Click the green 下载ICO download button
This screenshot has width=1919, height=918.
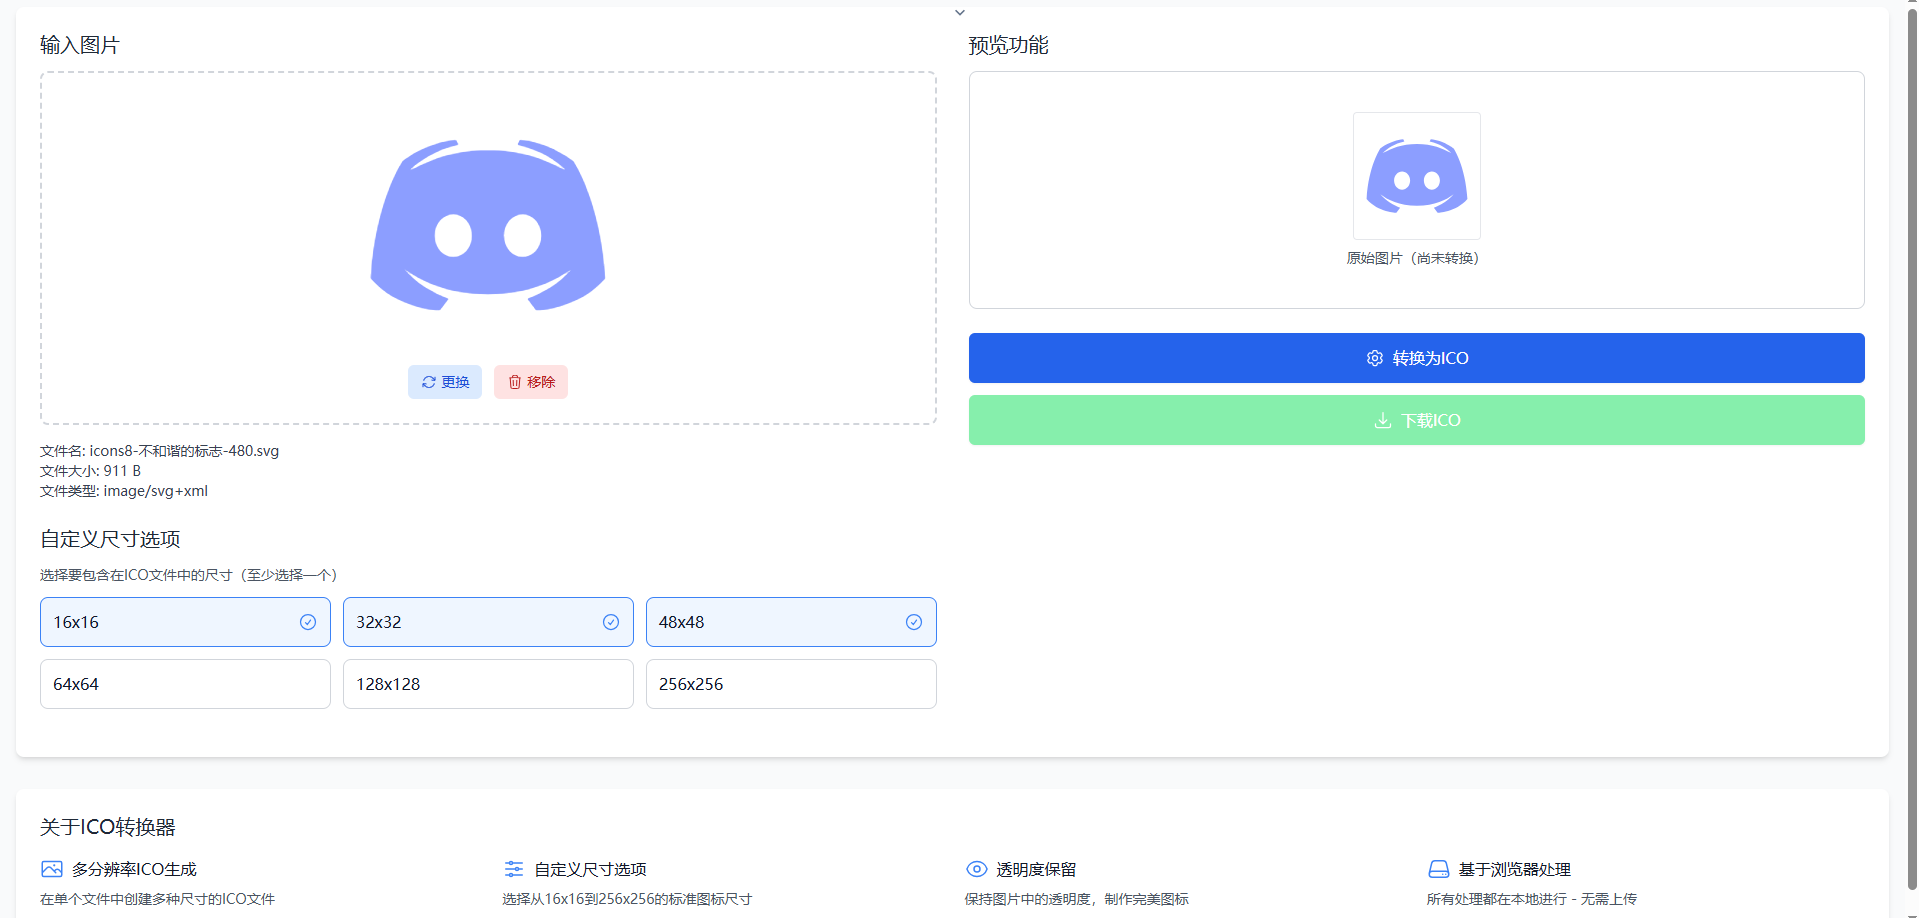(1416, 420)
